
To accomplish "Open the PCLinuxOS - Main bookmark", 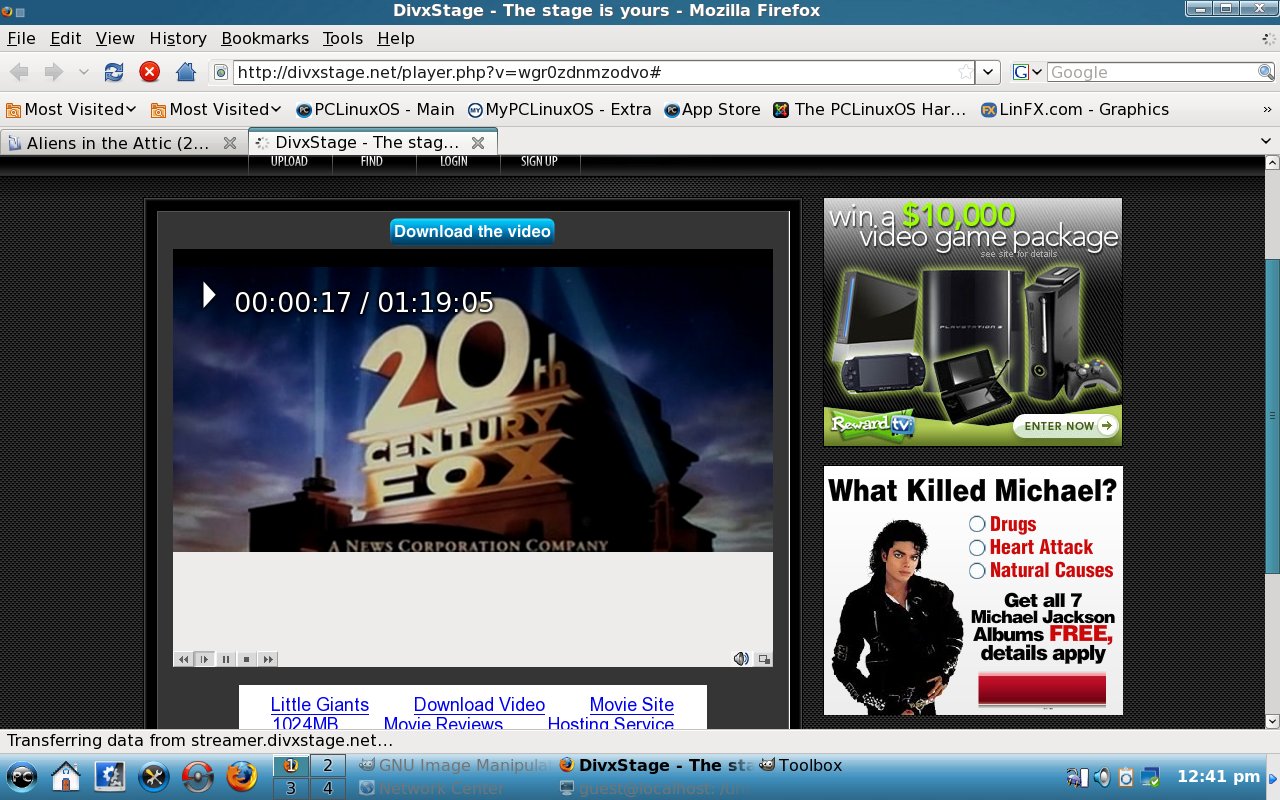I will point(375,109).
